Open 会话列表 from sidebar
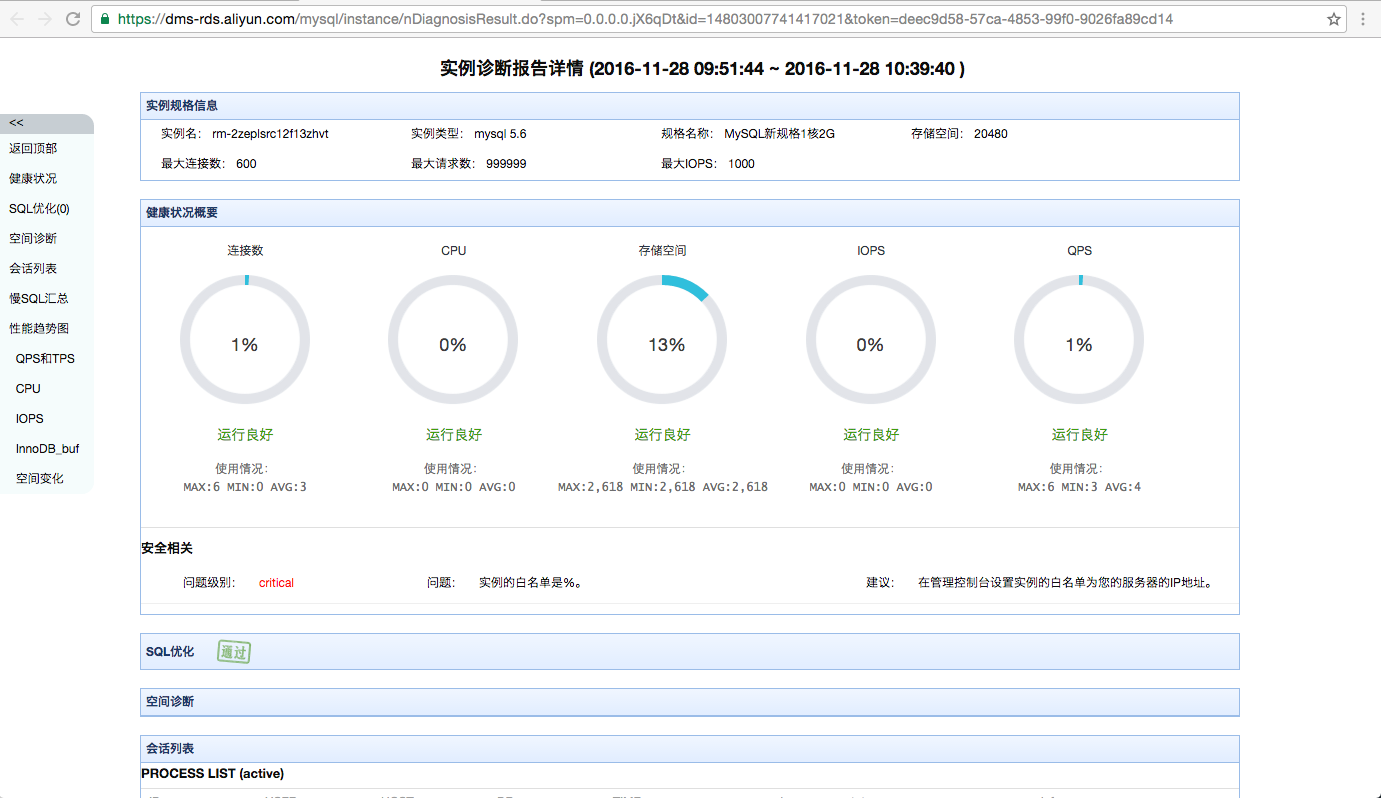 [33, 268]
